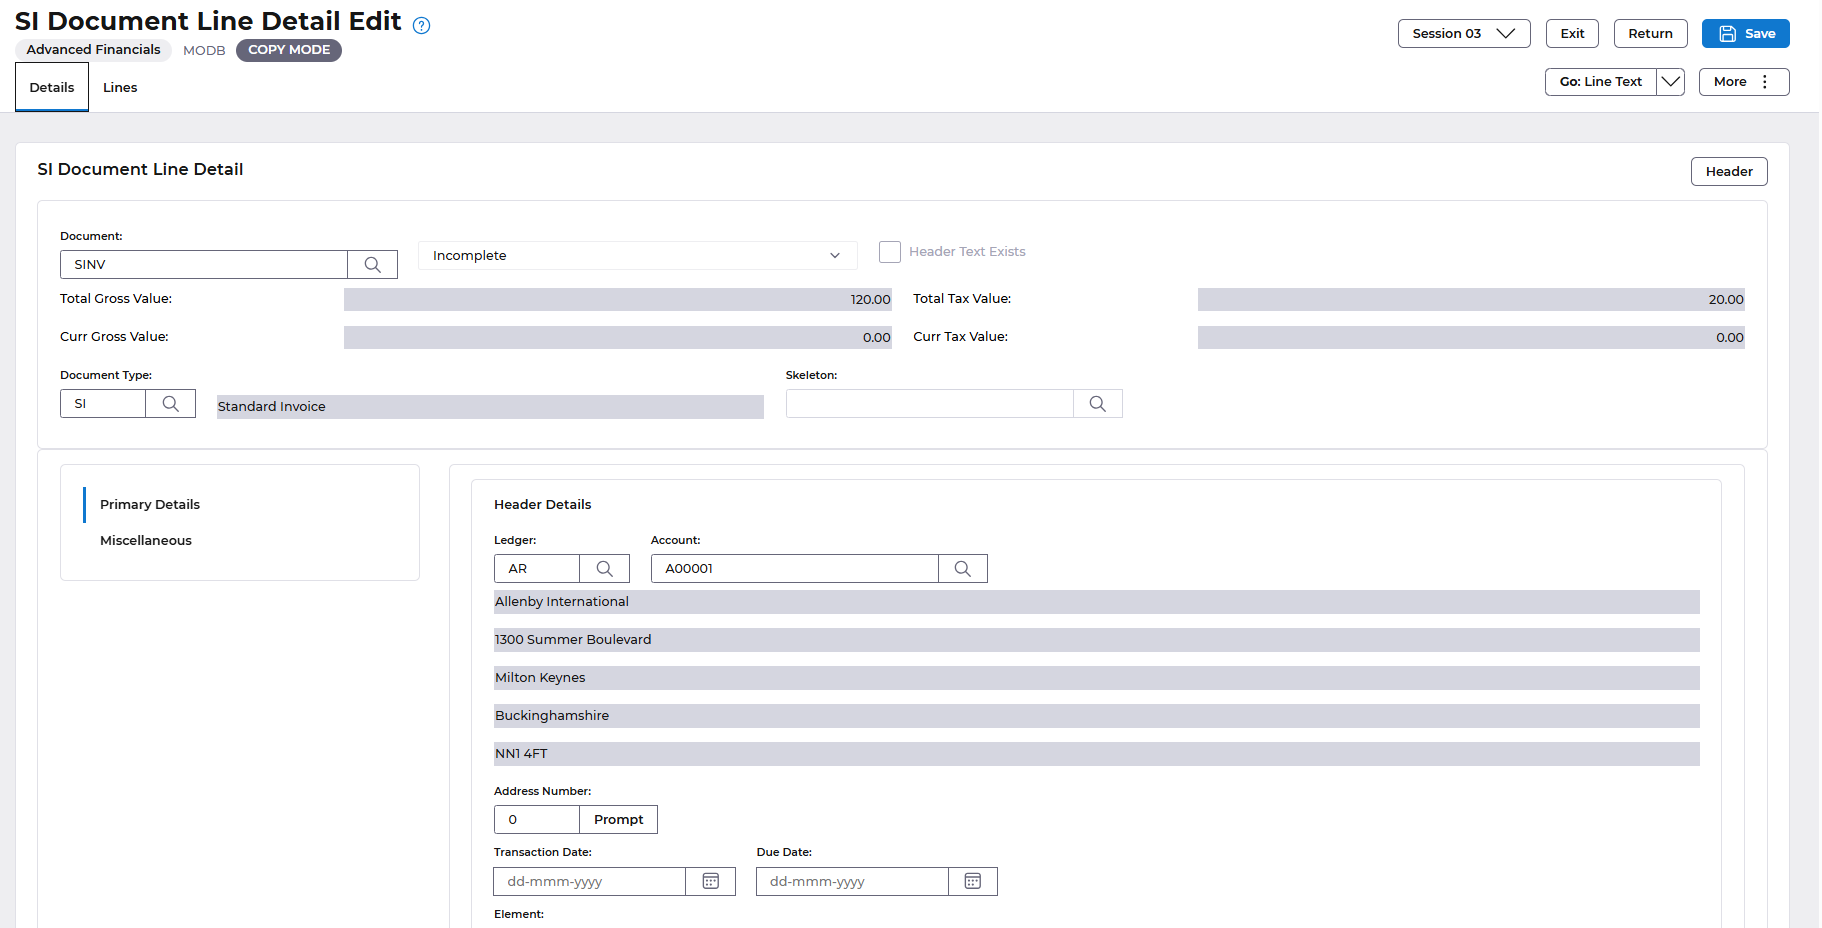This screenshot has width=1822, height=928.
Task: Open the More options menu
Action: pyautogui.click(x=1743, y=82)
